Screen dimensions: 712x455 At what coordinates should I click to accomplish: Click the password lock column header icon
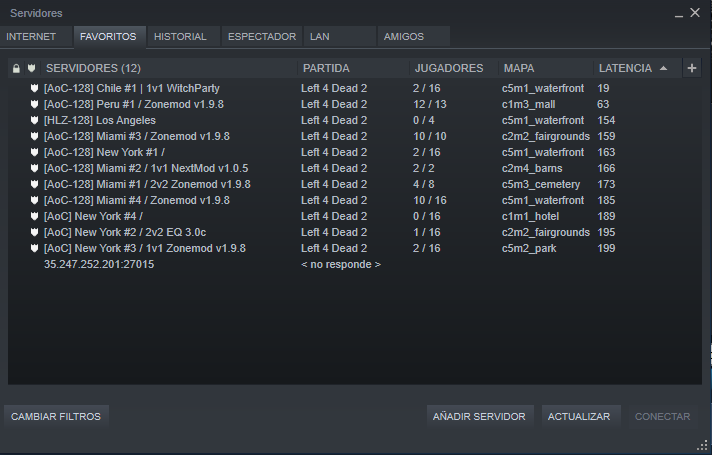(16, 69)
